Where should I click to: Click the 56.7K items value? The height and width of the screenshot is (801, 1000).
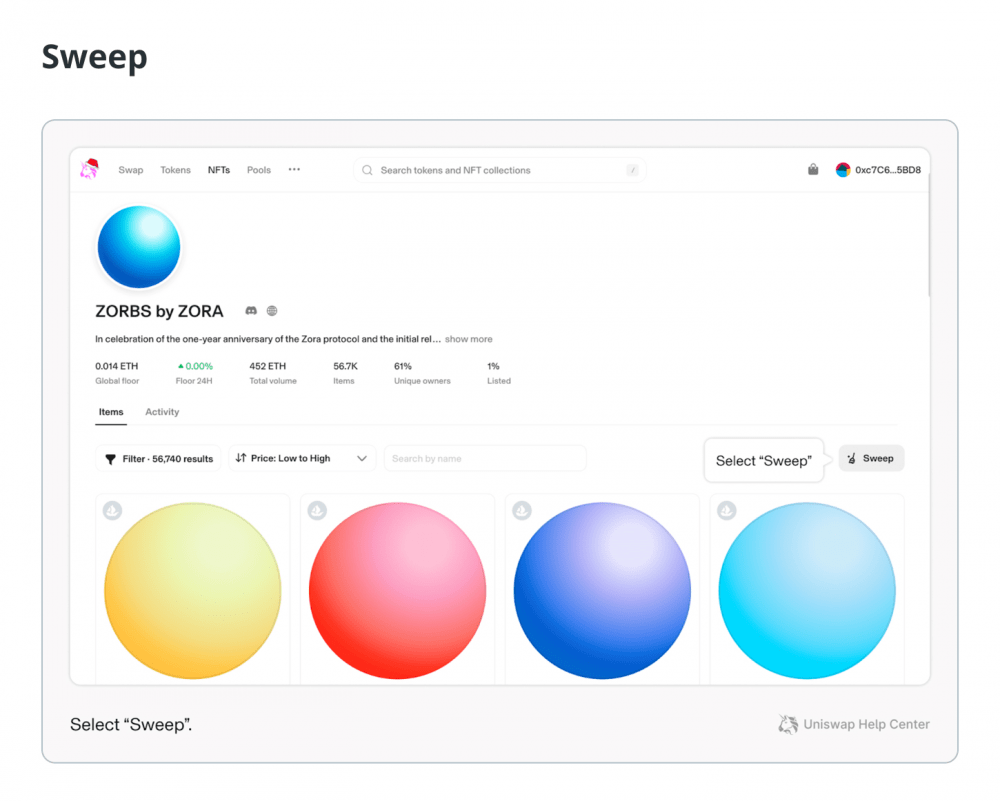(346, 366)
